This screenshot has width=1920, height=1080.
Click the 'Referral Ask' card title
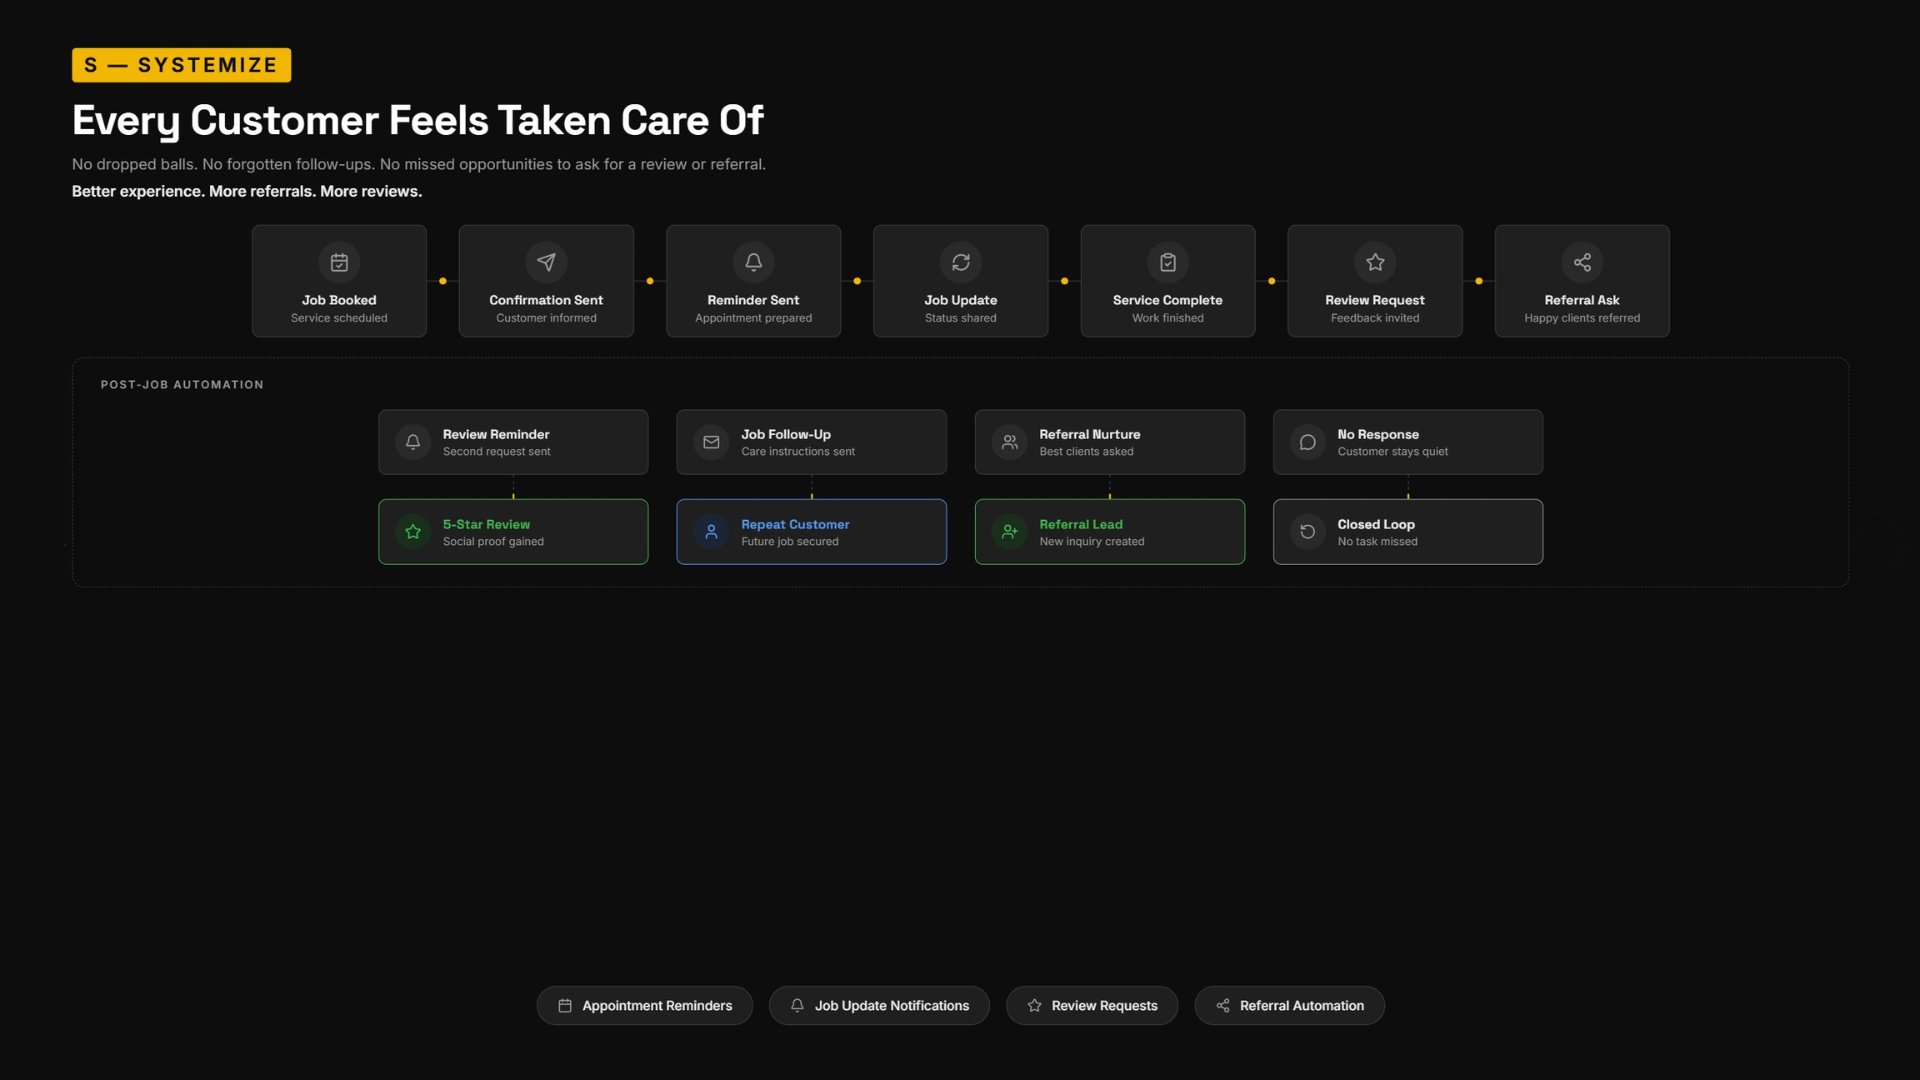tap(1582, 300)
